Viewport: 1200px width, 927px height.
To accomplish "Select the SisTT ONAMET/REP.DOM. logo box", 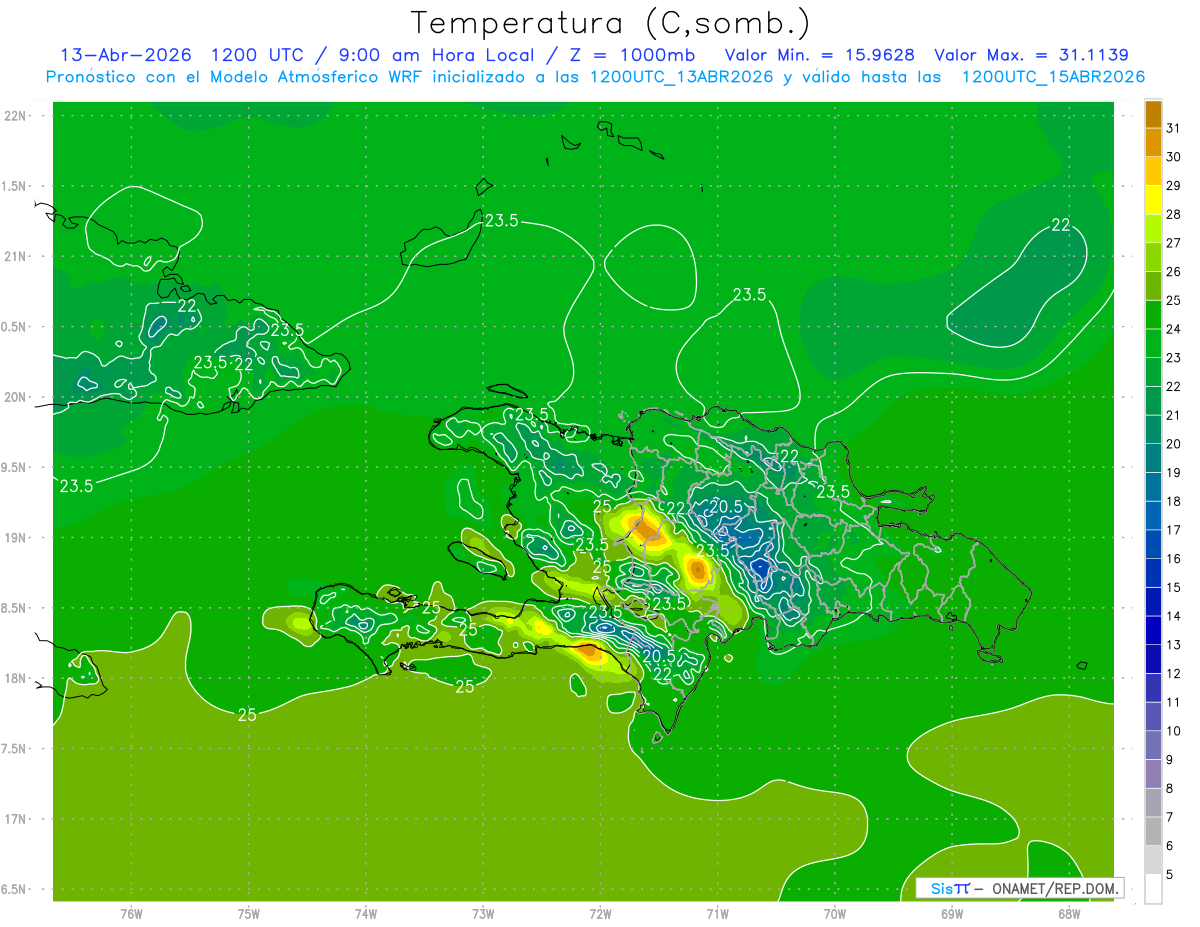I will tap(1019, 888).
